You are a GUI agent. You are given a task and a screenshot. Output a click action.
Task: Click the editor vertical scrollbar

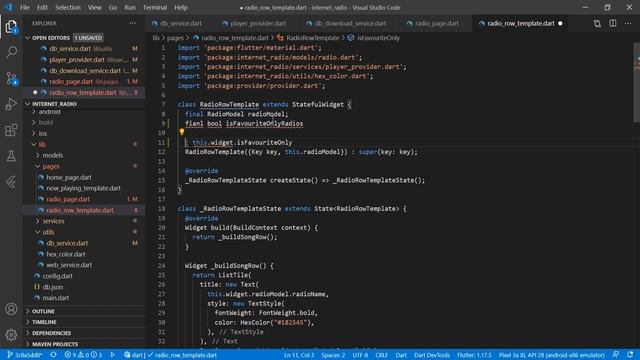pyautogui.click(x=636, y=82)
